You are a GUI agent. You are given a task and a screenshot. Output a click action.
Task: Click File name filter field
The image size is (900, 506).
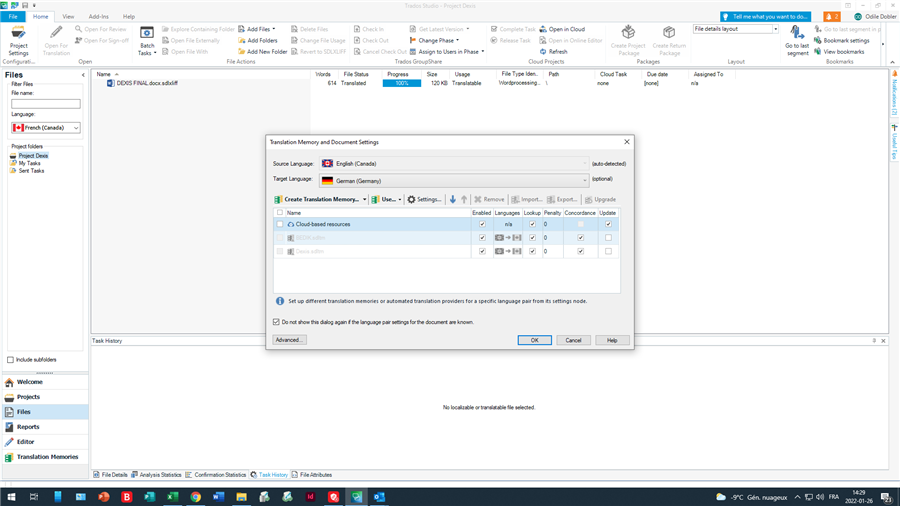pyautogui.click(x=46, y=104)
